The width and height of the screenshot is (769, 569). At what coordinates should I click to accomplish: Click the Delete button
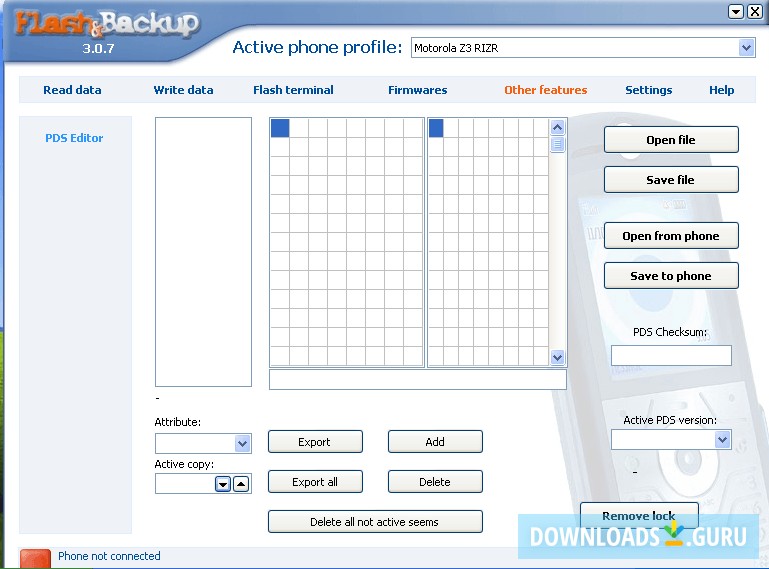pos(435,482)
